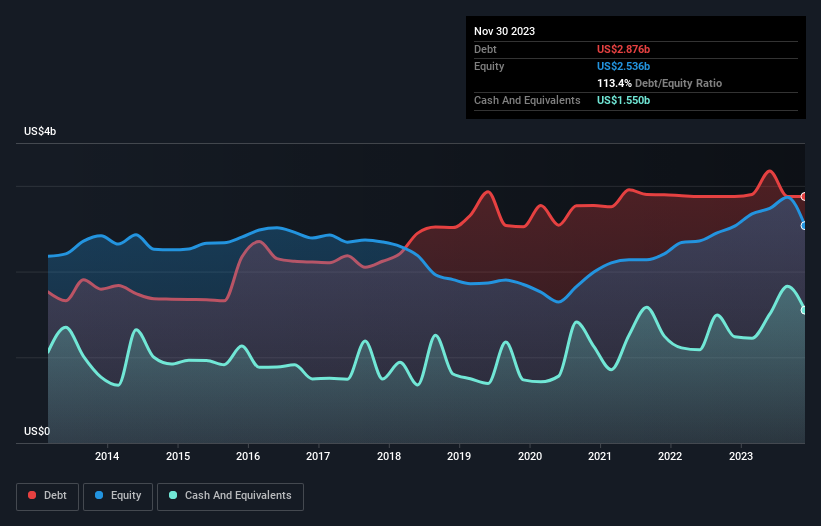The height and width of the screenshot is (526, 821).
Task: Toggle the Debt series legend button
Action: 47,496
